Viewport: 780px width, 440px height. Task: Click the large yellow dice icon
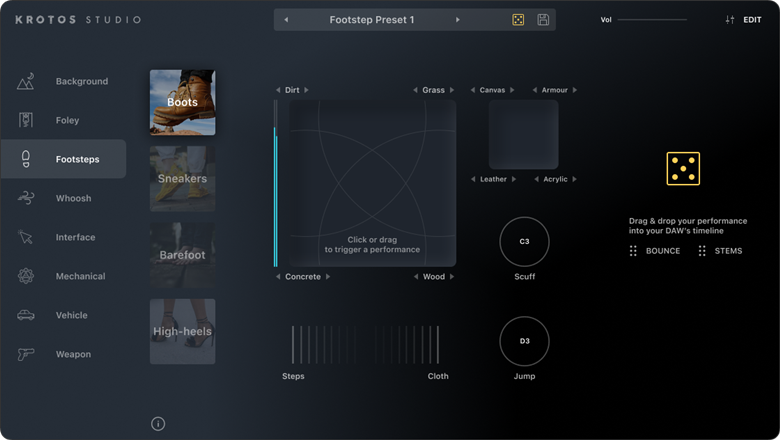[x=683, y=169]
